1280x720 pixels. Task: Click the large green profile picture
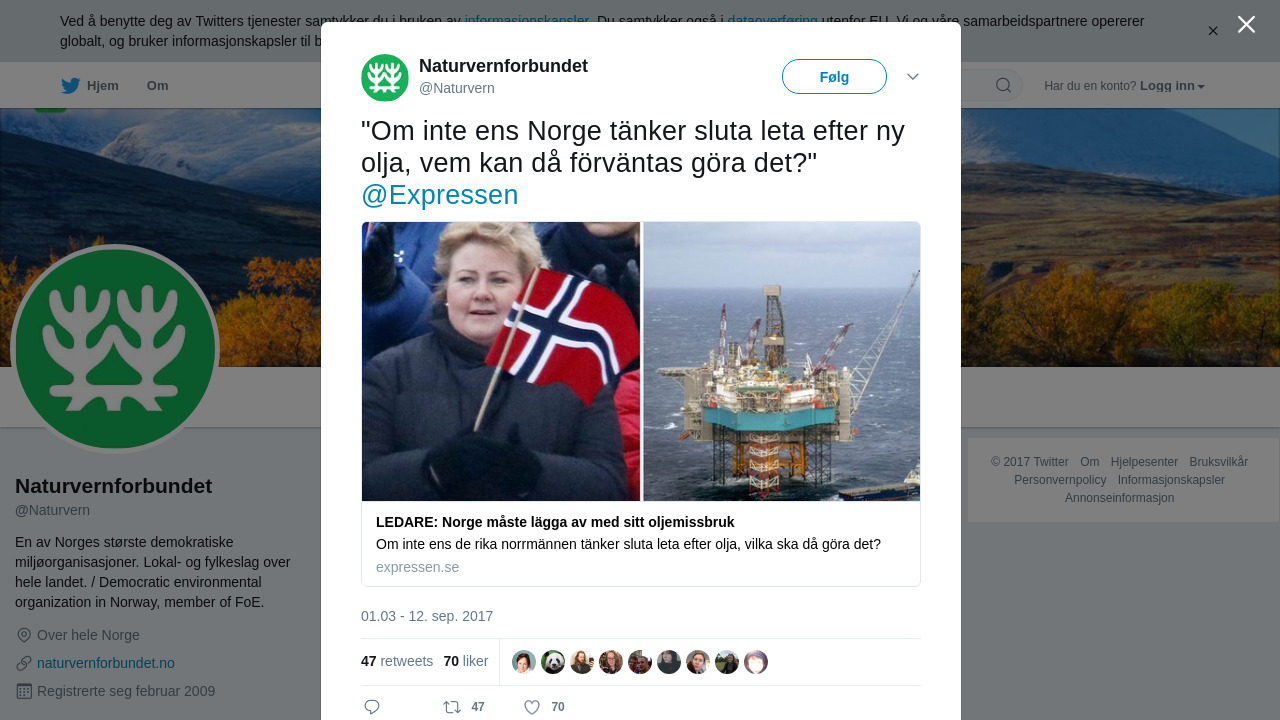pyautogui.click(x=115, y=349)
